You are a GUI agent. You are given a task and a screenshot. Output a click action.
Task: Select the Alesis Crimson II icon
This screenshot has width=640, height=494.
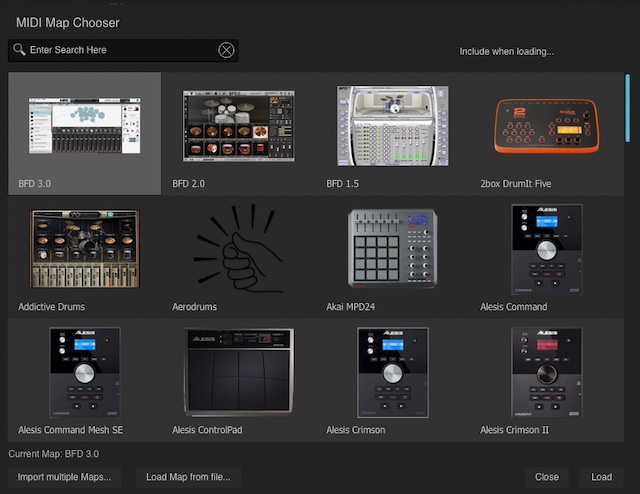click(546, 371)
